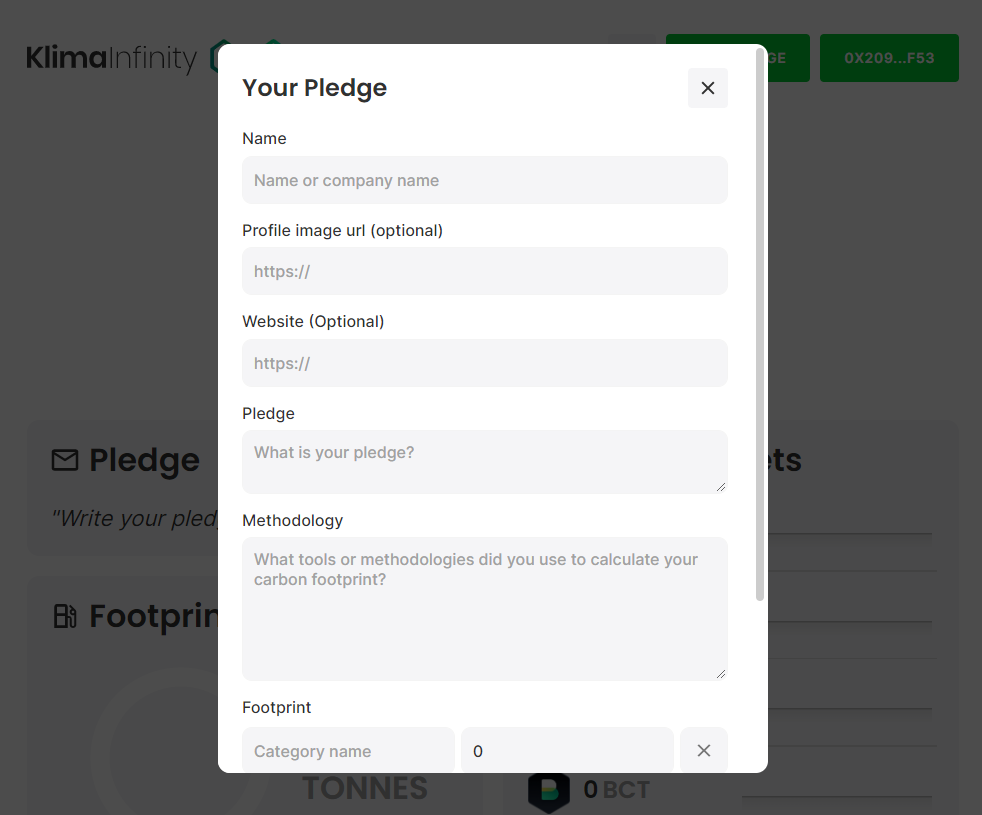Click the footprint amount field showing 0
The image size is (982, 815).
coord(566,750)
